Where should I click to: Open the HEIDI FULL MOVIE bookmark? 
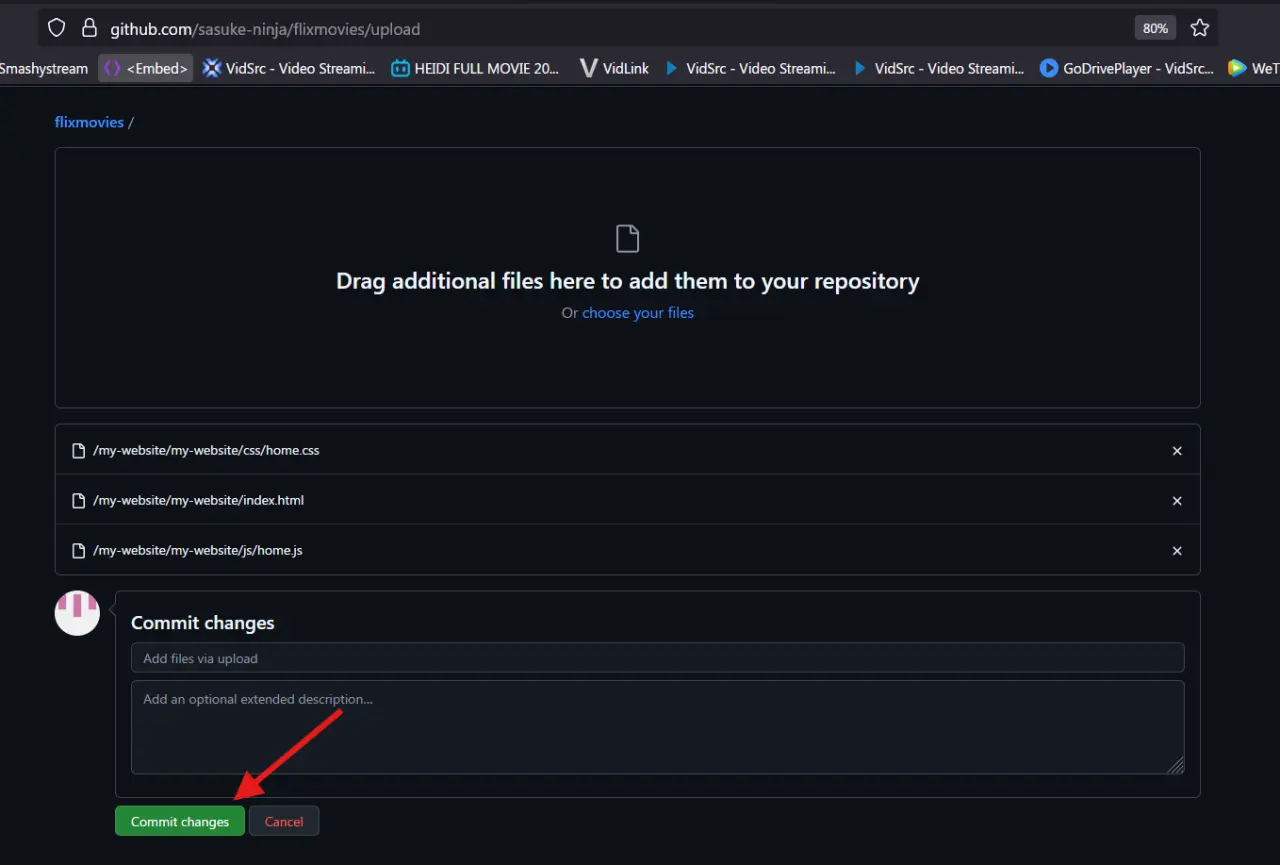pos(475,68)
